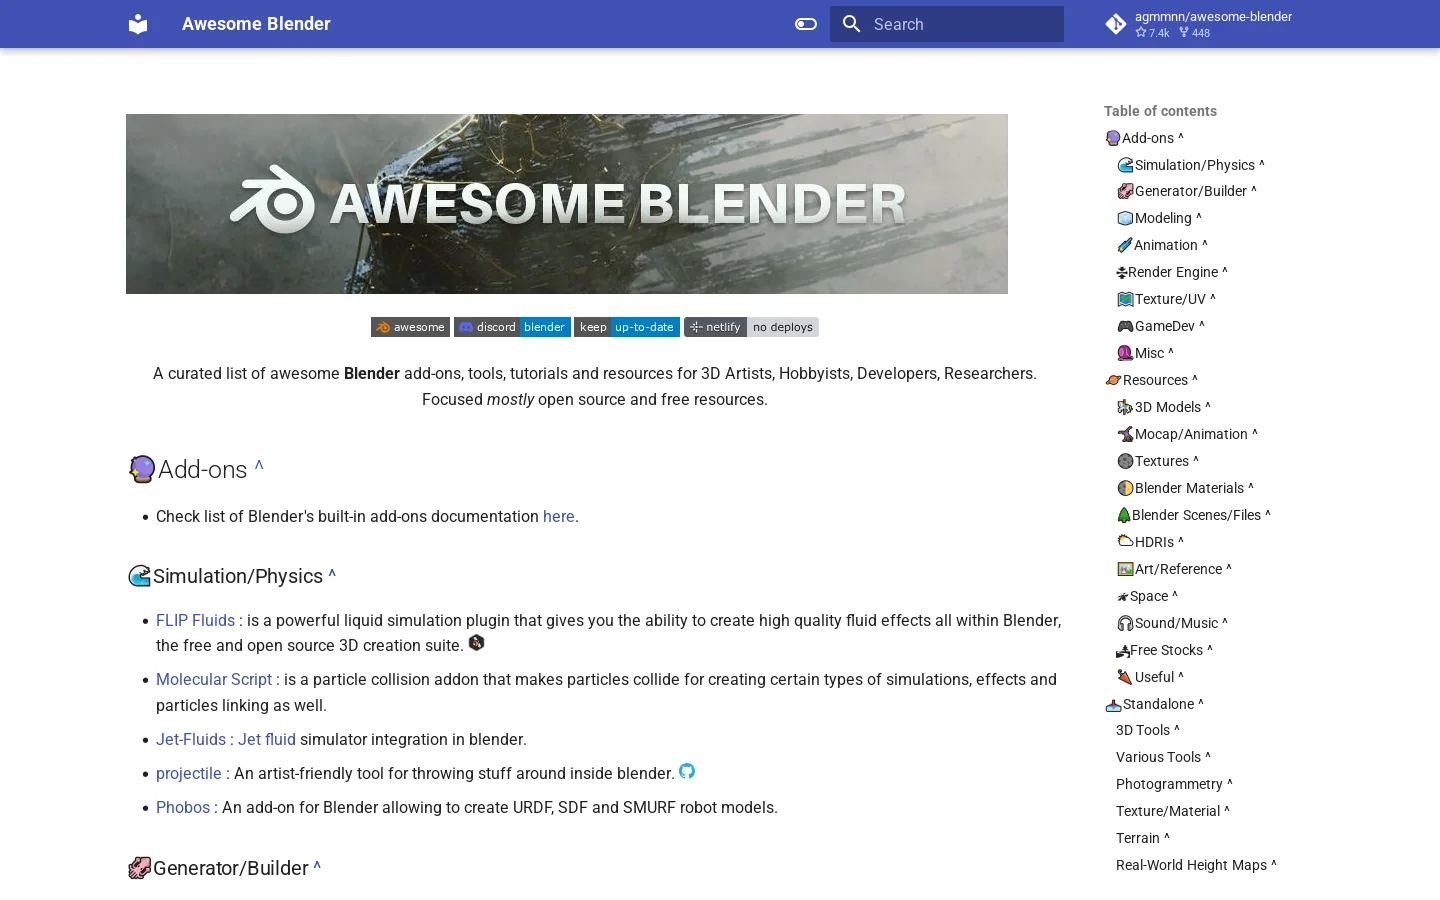Click the netlify deploy status badge
1440x900 pixels.
[x=751, y=327]
